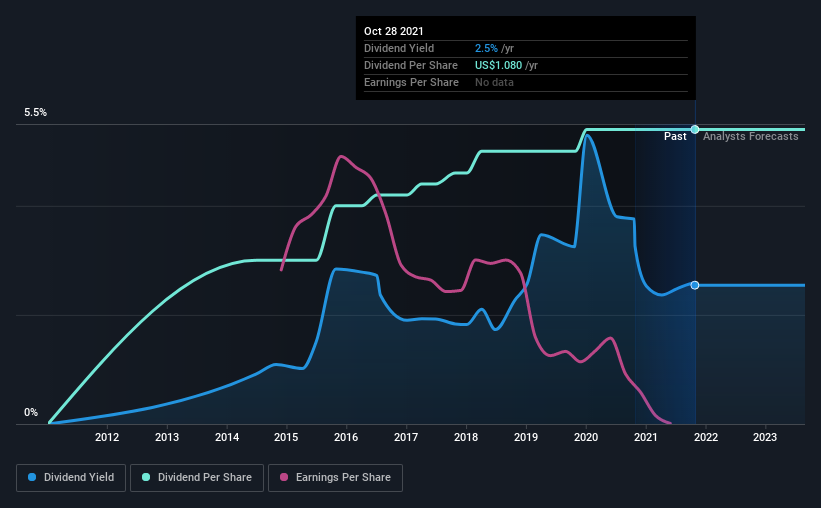821x508 pixels.
Task: Click the 2020 x-axis label
Action: [x=586, y=437]
